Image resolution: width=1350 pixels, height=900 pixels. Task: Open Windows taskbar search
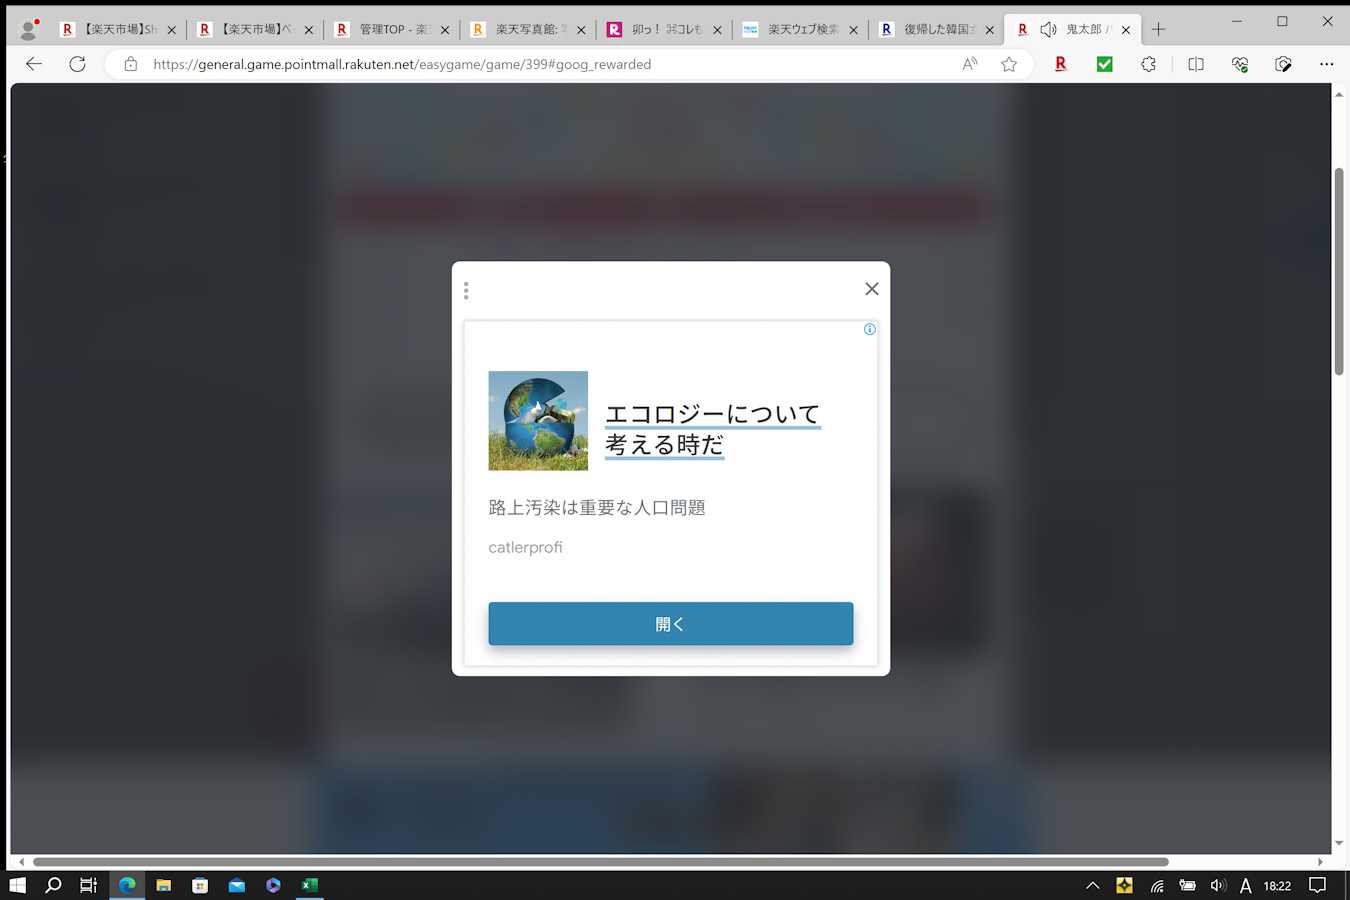click(x=54, y=885)
